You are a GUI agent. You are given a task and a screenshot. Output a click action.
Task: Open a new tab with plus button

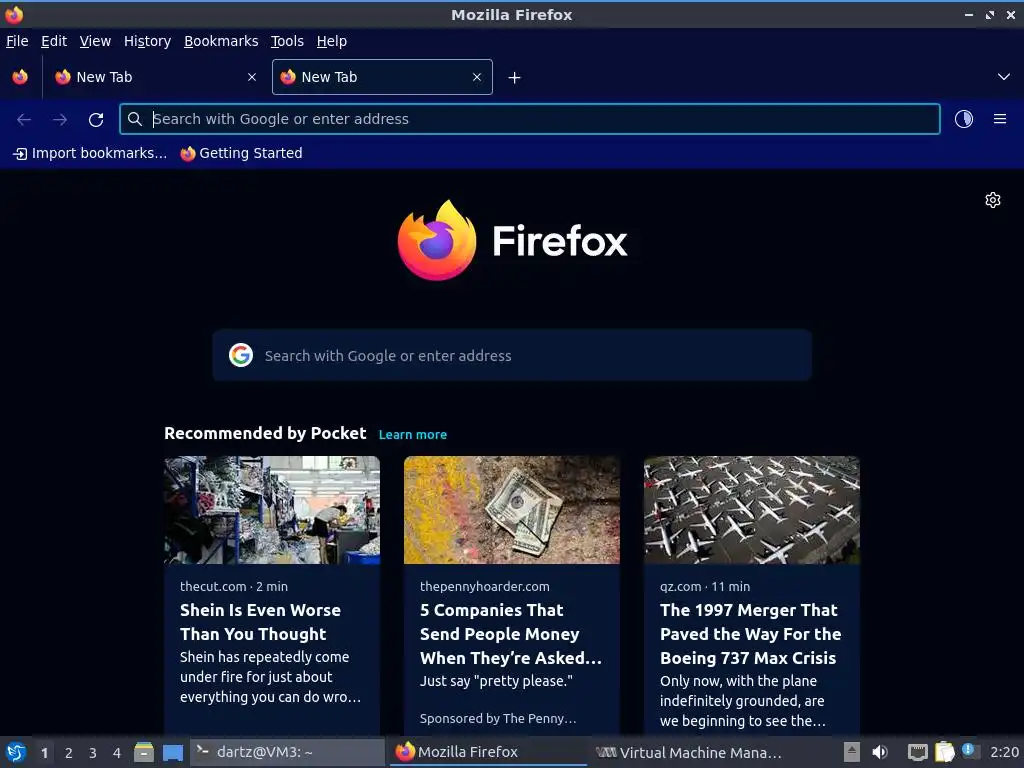(x=515, y=78)
